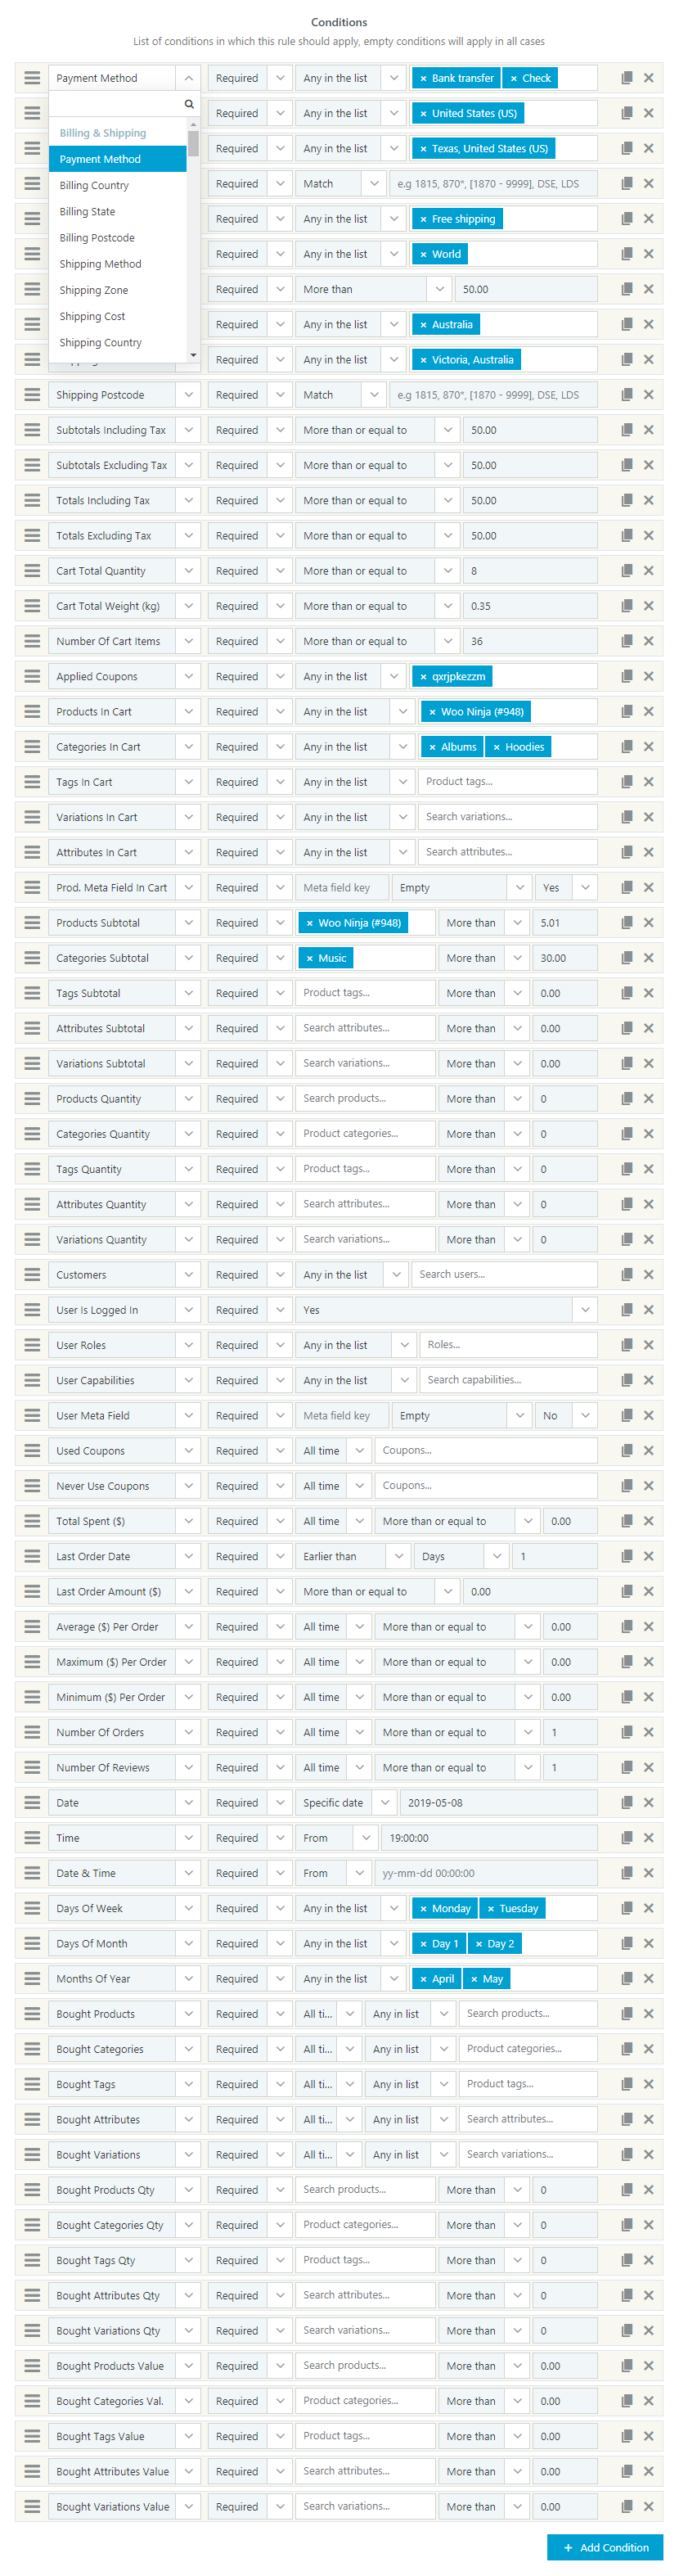Select Shipping Method in the open list
The image size is (679, 2576).
100,264
